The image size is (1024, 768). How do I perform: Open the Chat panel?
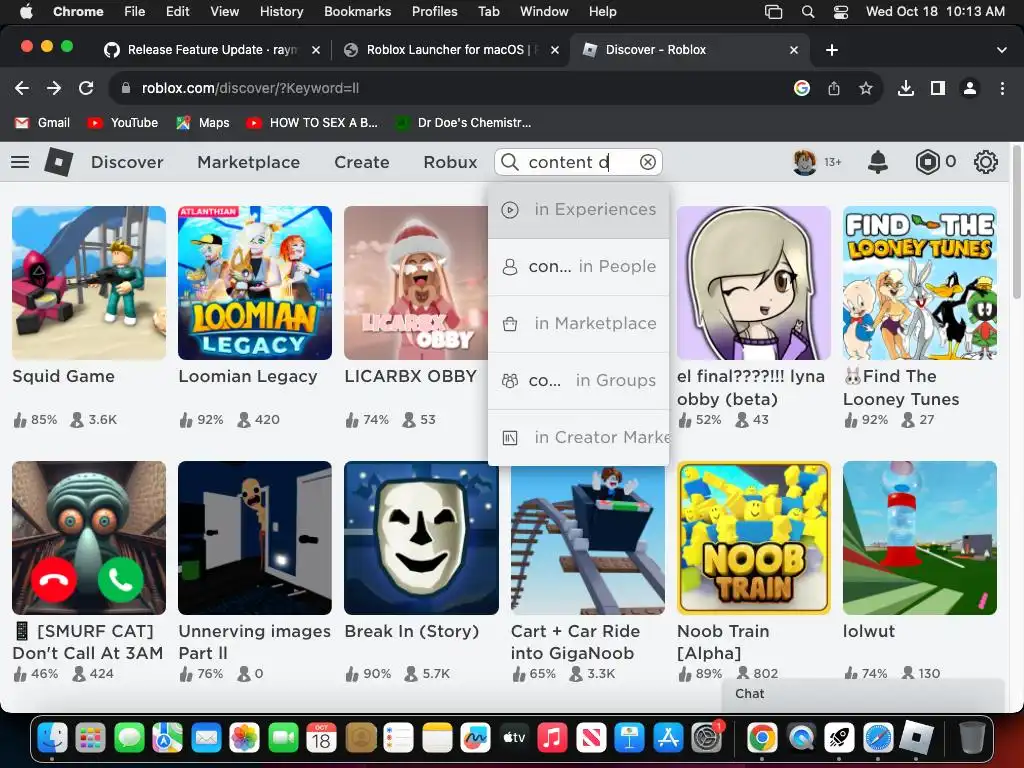pyautogui.click(x=862, y=694)
